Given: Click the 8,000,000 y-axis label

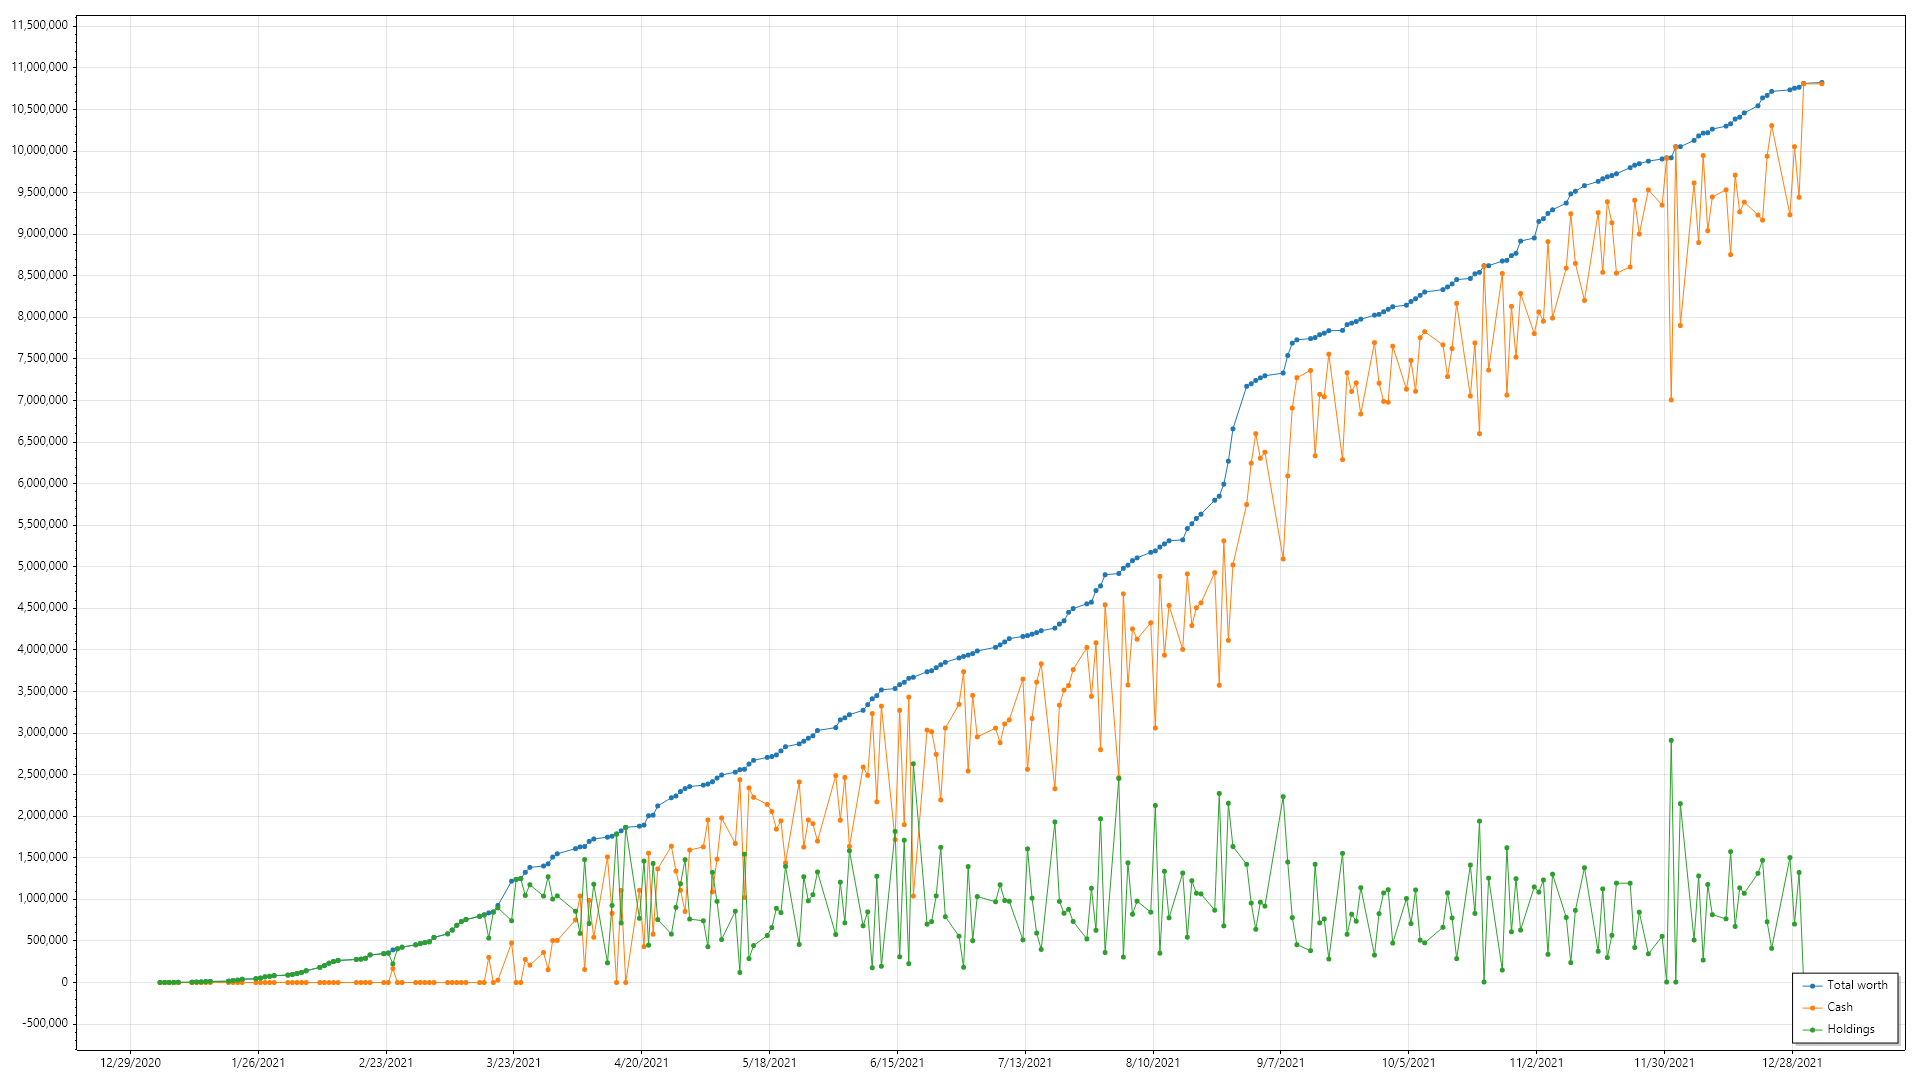Looking at the screenshot, I should point(43,316).
